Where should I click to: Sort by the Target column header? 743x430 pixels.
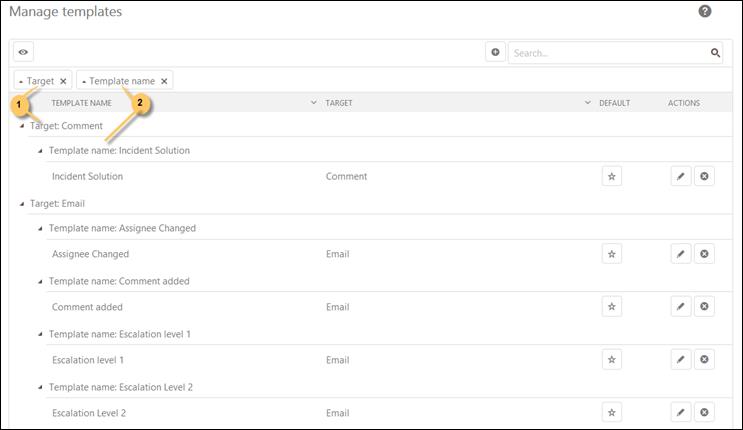[340, 103]
